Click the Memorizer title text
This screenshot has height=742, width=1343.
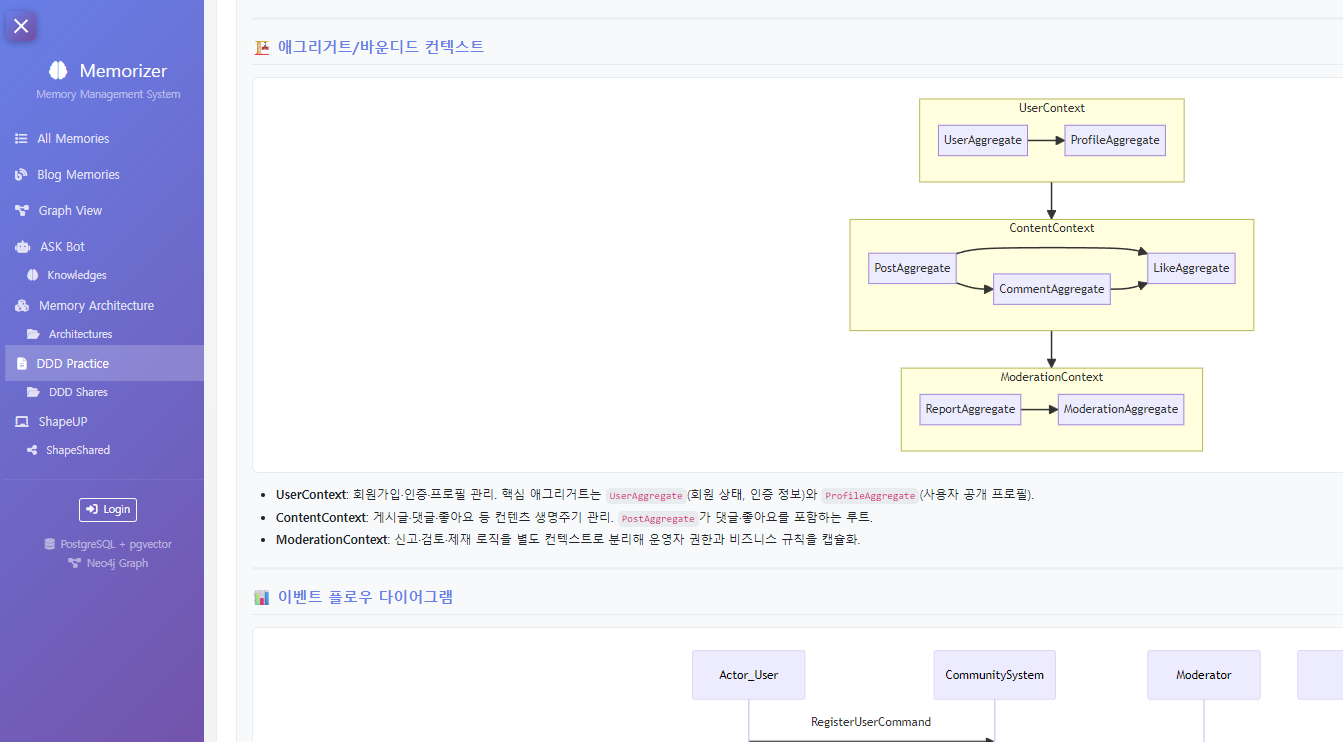coord(123,71)
